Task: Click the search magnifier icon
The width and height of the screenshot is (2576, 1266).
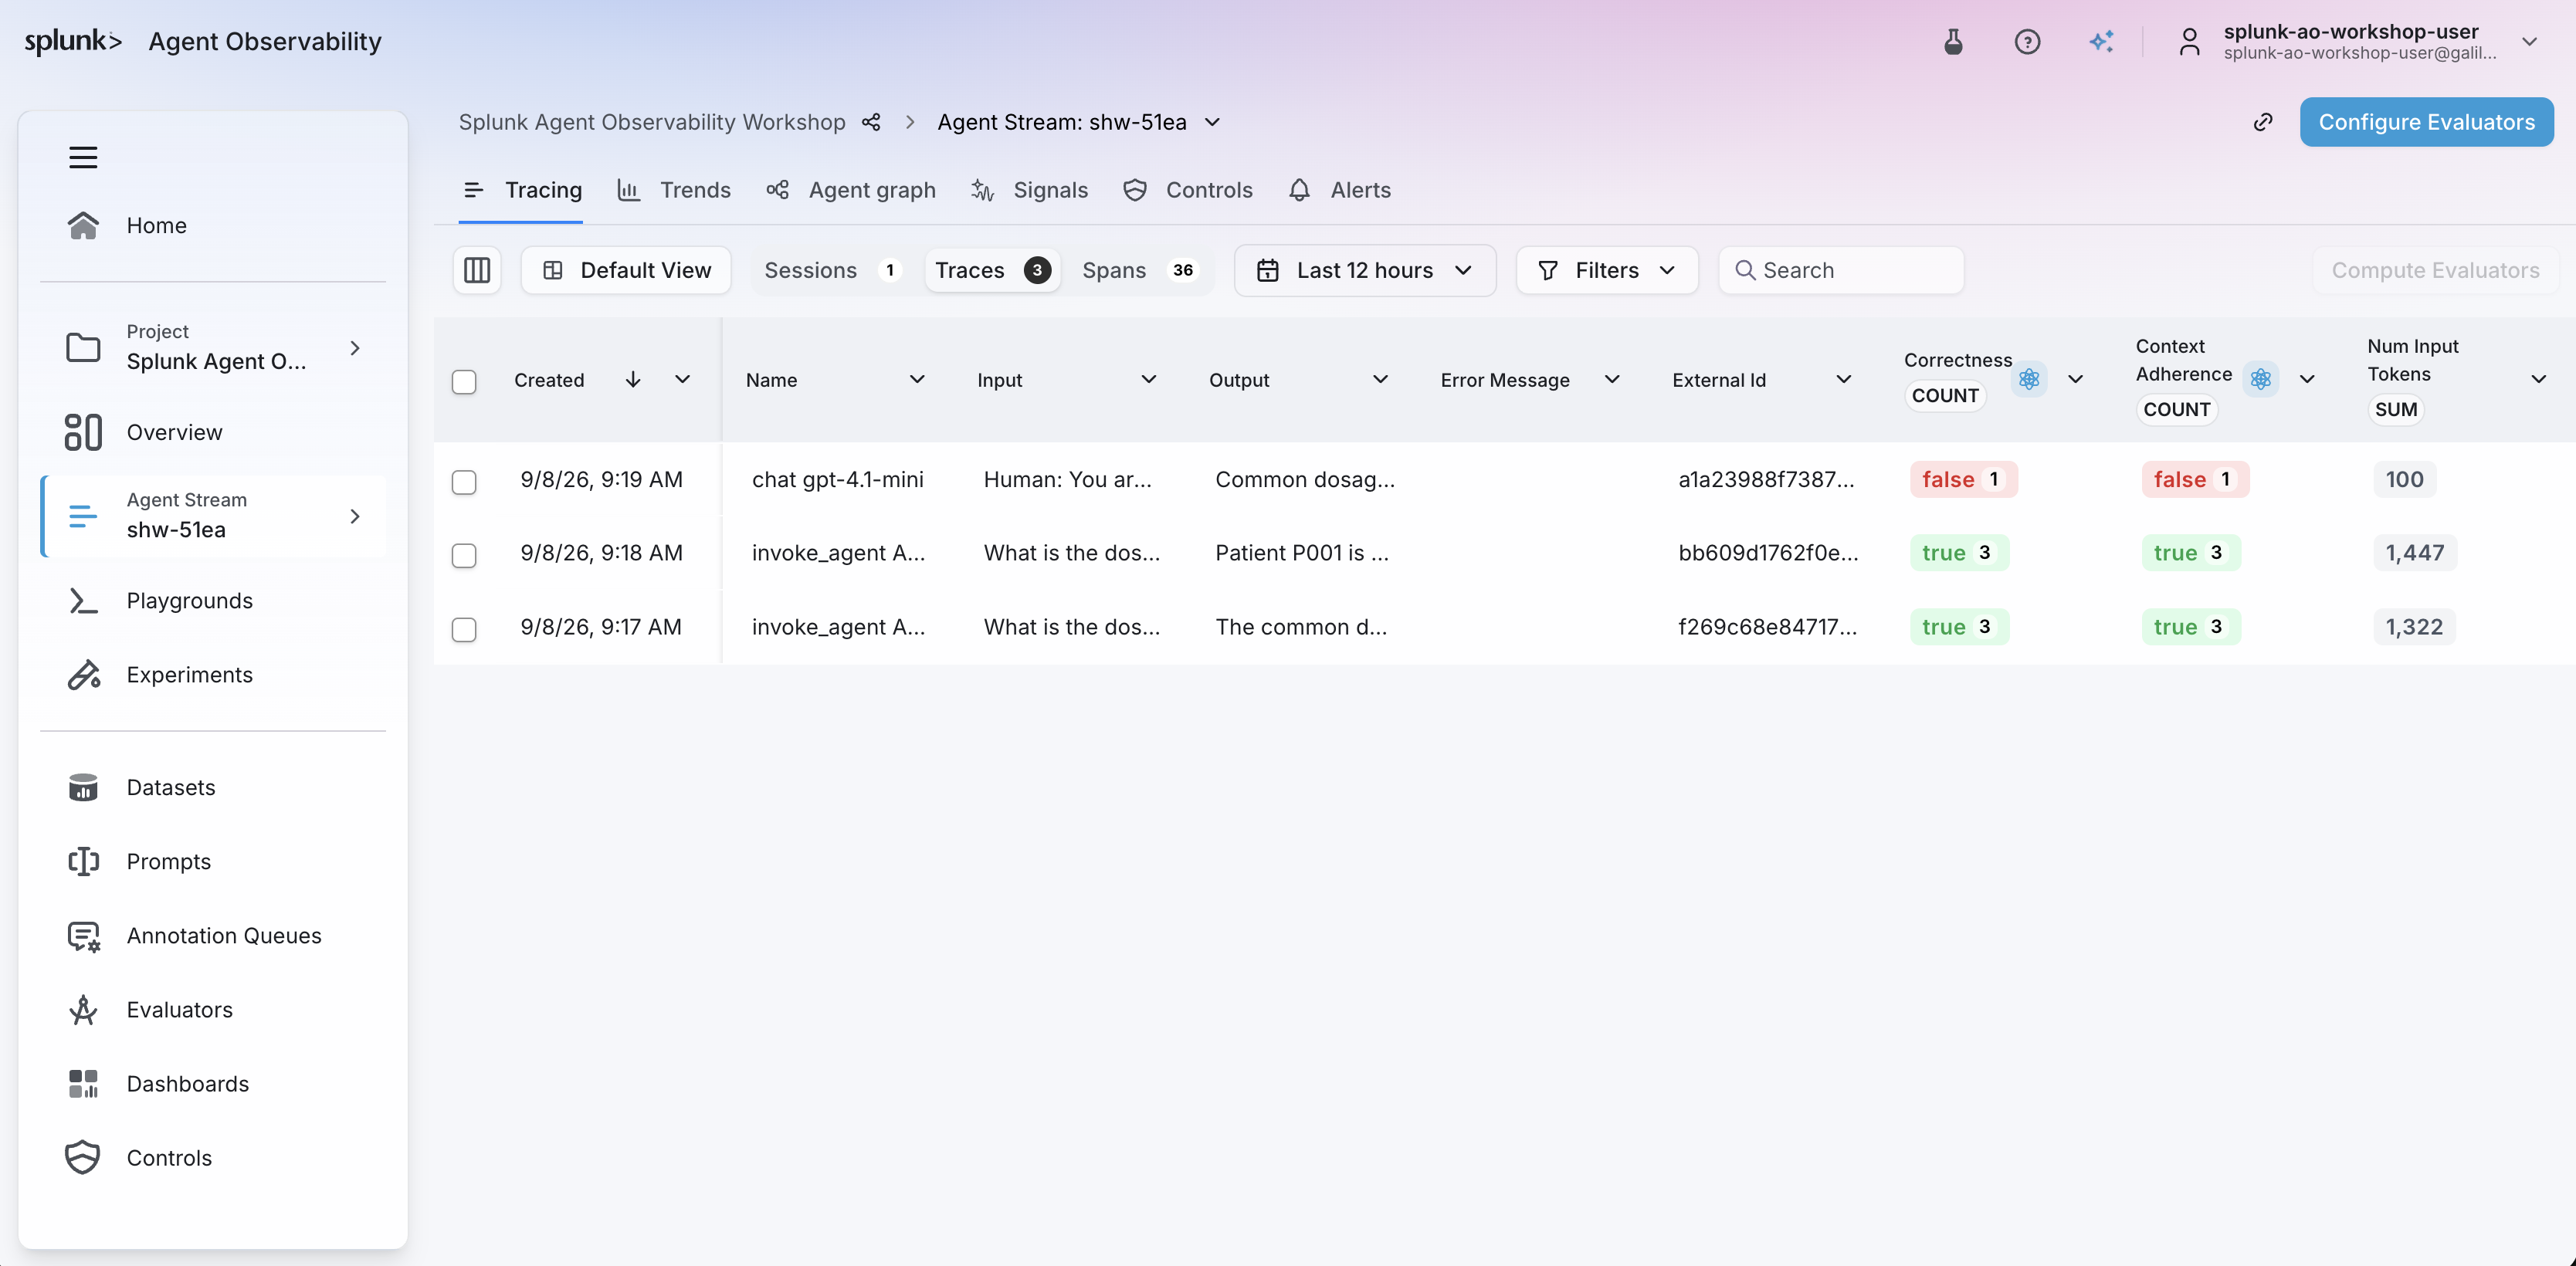Action: click(1745, 270)
